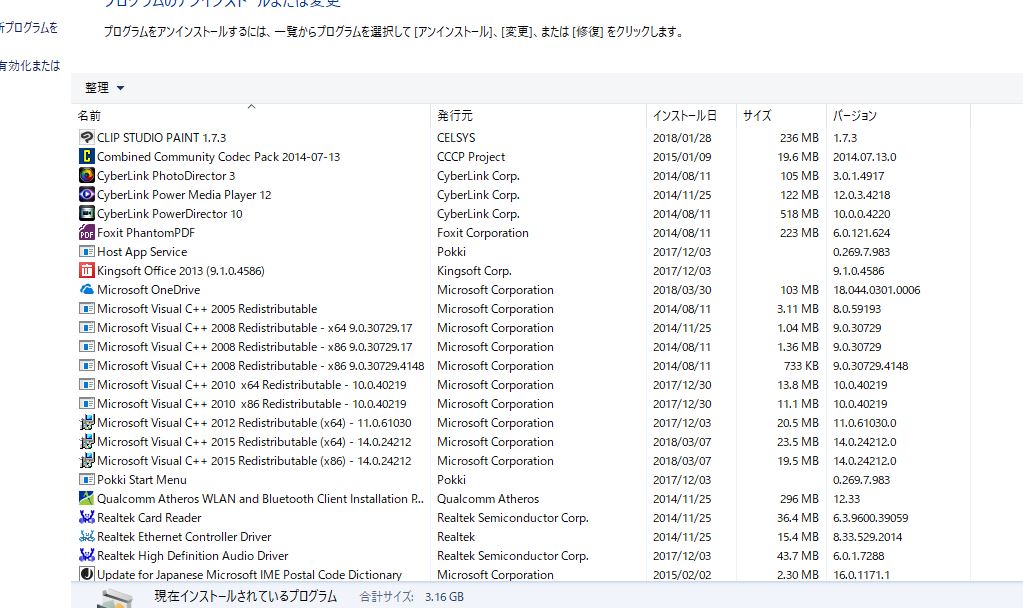The height and width of the screenshot is (608, 1023).
Task: Open the 整理 dropdown menu
Action: [x=104, y=87]
